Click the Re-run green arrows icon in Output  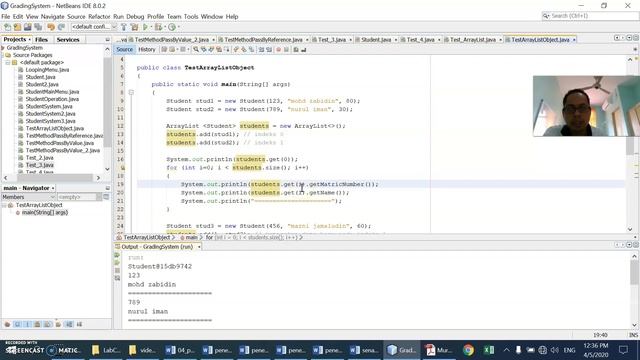(x=117, y=255)
